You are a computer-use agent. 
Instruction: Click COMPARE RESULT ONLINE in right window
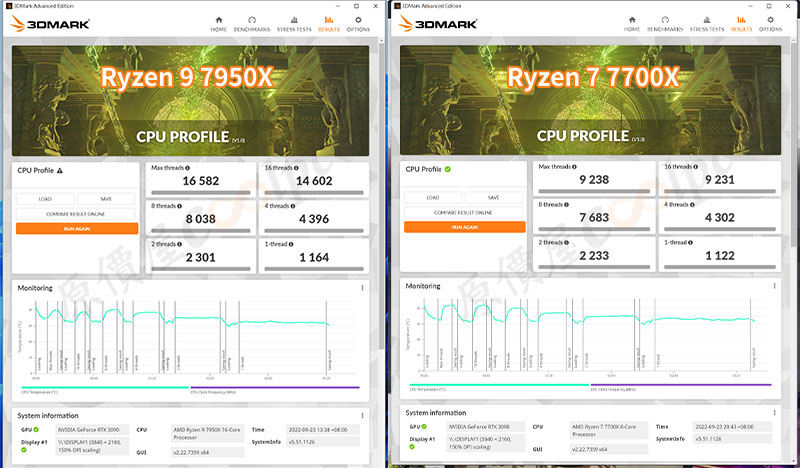point(463,212)
